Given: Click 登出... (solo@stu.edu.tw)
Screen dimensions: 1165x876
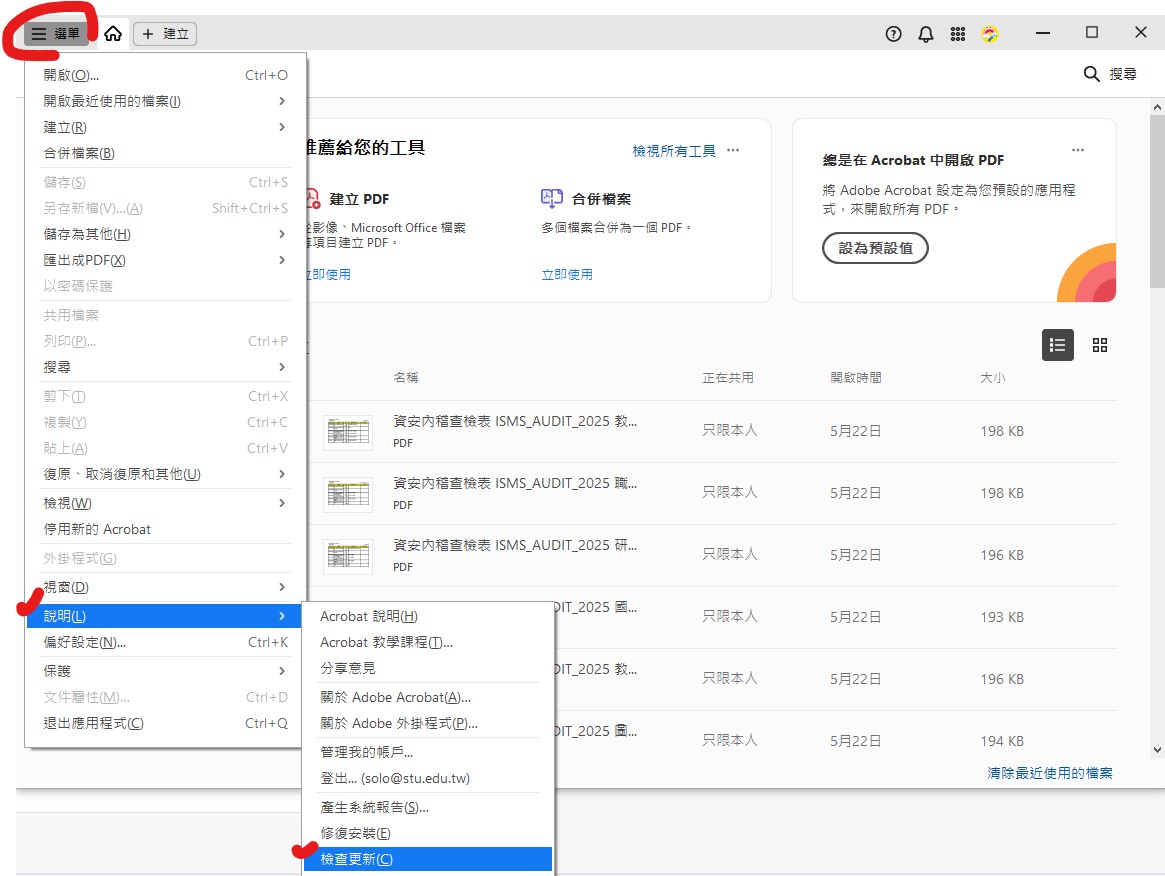Looking at the screenshot, I should click(428, 778).
